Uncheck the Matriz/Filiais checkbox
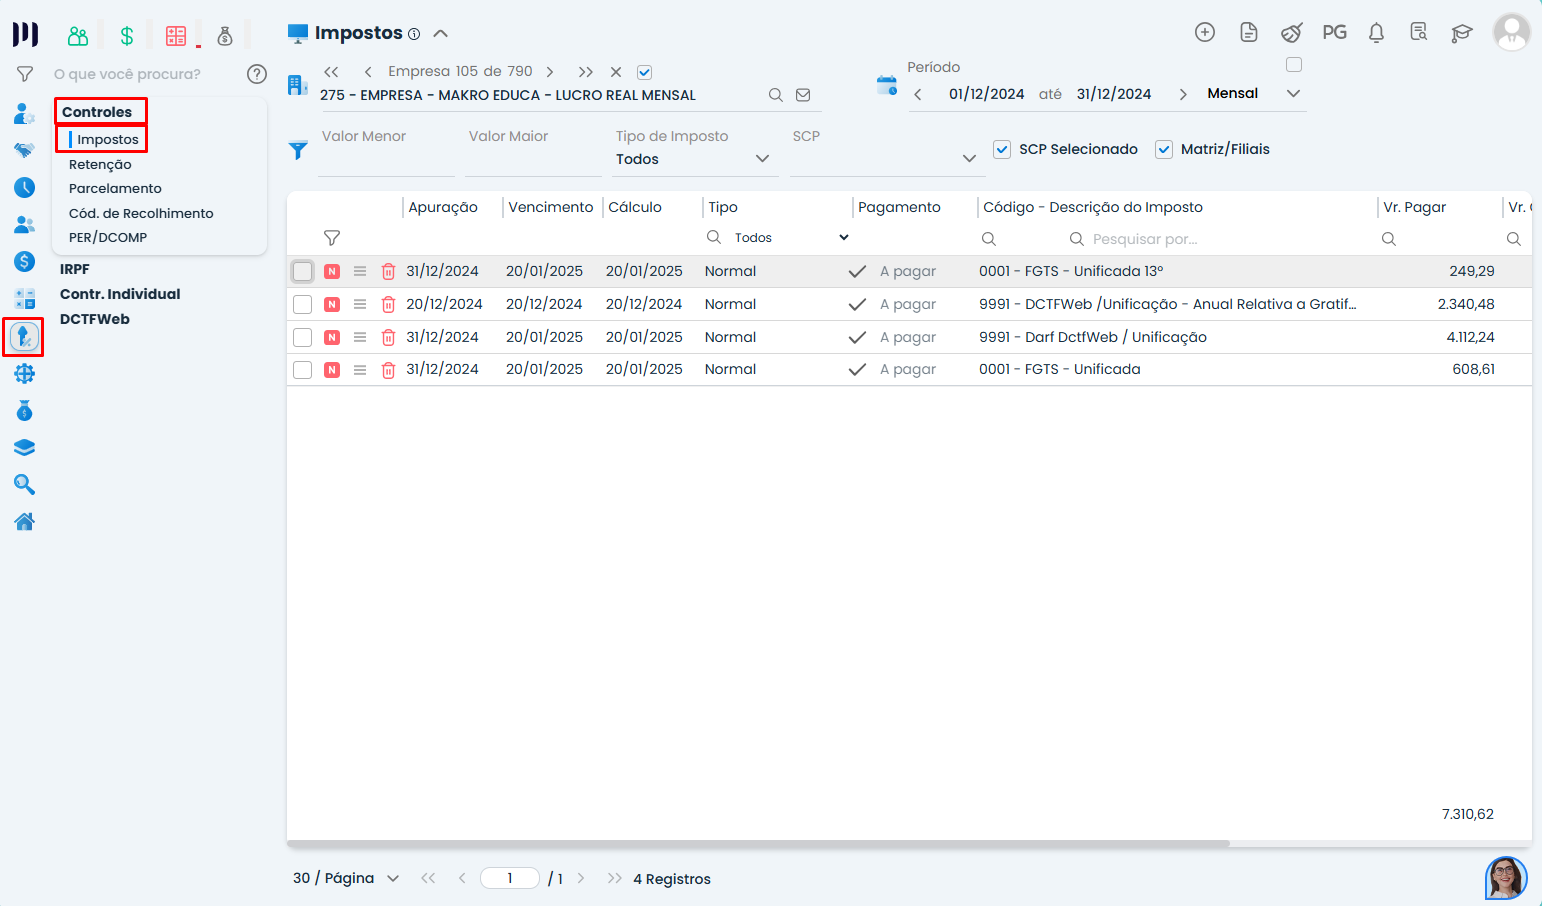Image resolution: width=1542 pixels, height=906 pixels. pyautogui.click(x=1164, y=149)
